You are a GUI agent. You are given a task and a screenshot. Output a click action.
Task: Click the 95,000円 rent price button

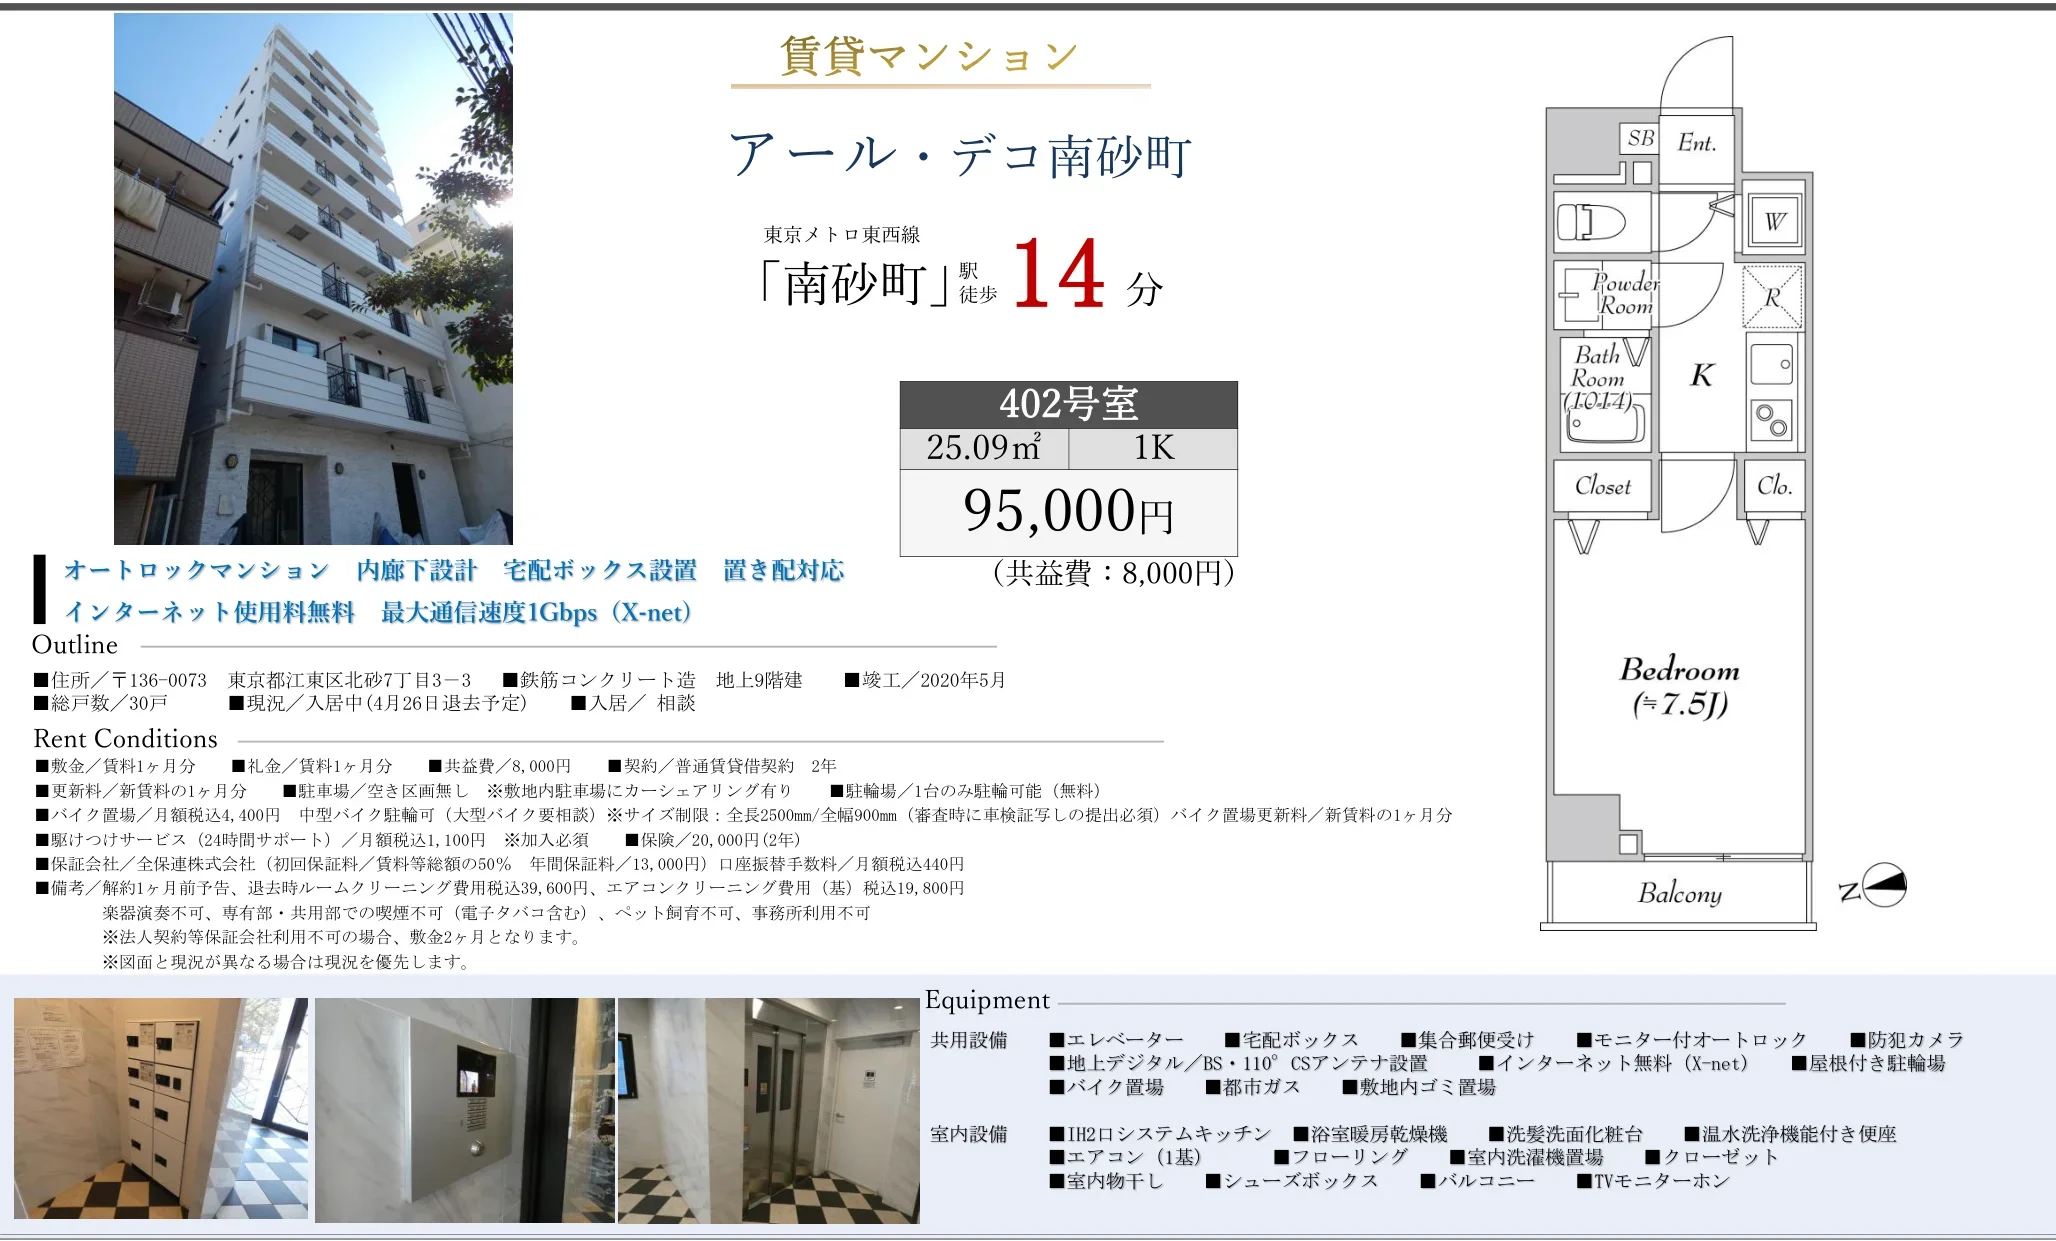(x=1068, y=513)
